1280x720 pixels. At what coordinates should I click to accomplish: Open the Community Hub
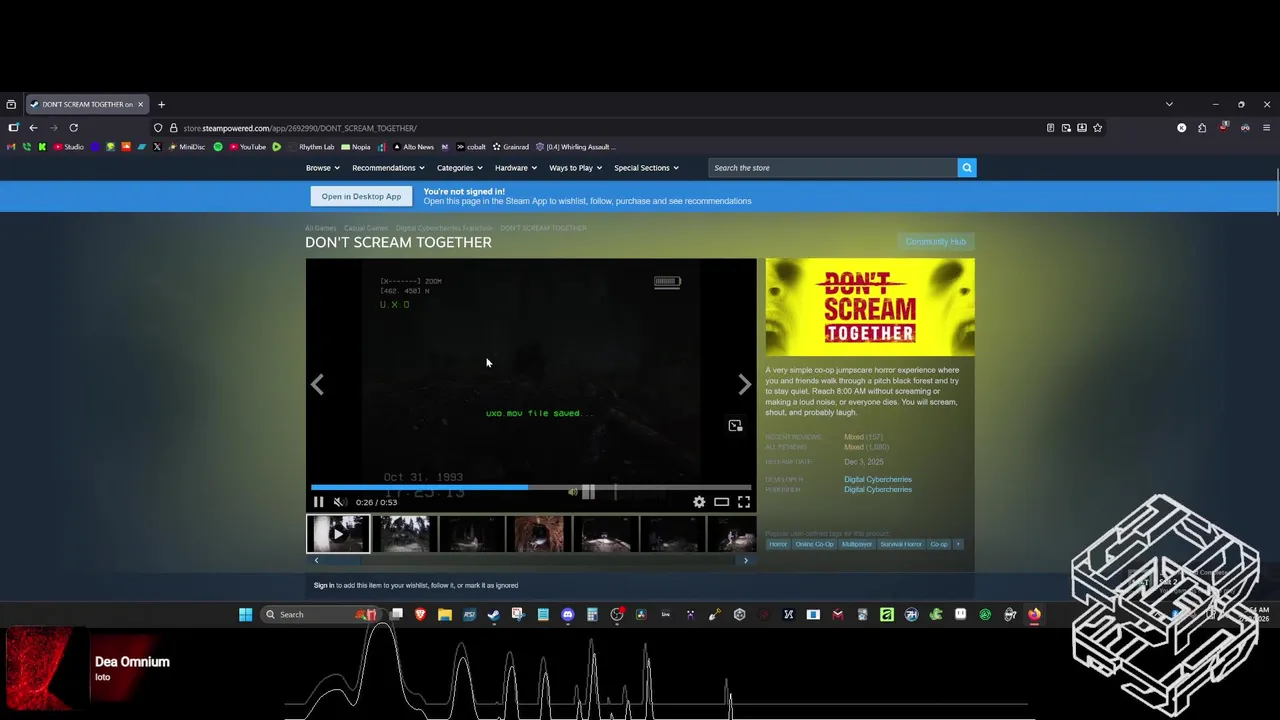pyautogui.click(x=935, y=242)
